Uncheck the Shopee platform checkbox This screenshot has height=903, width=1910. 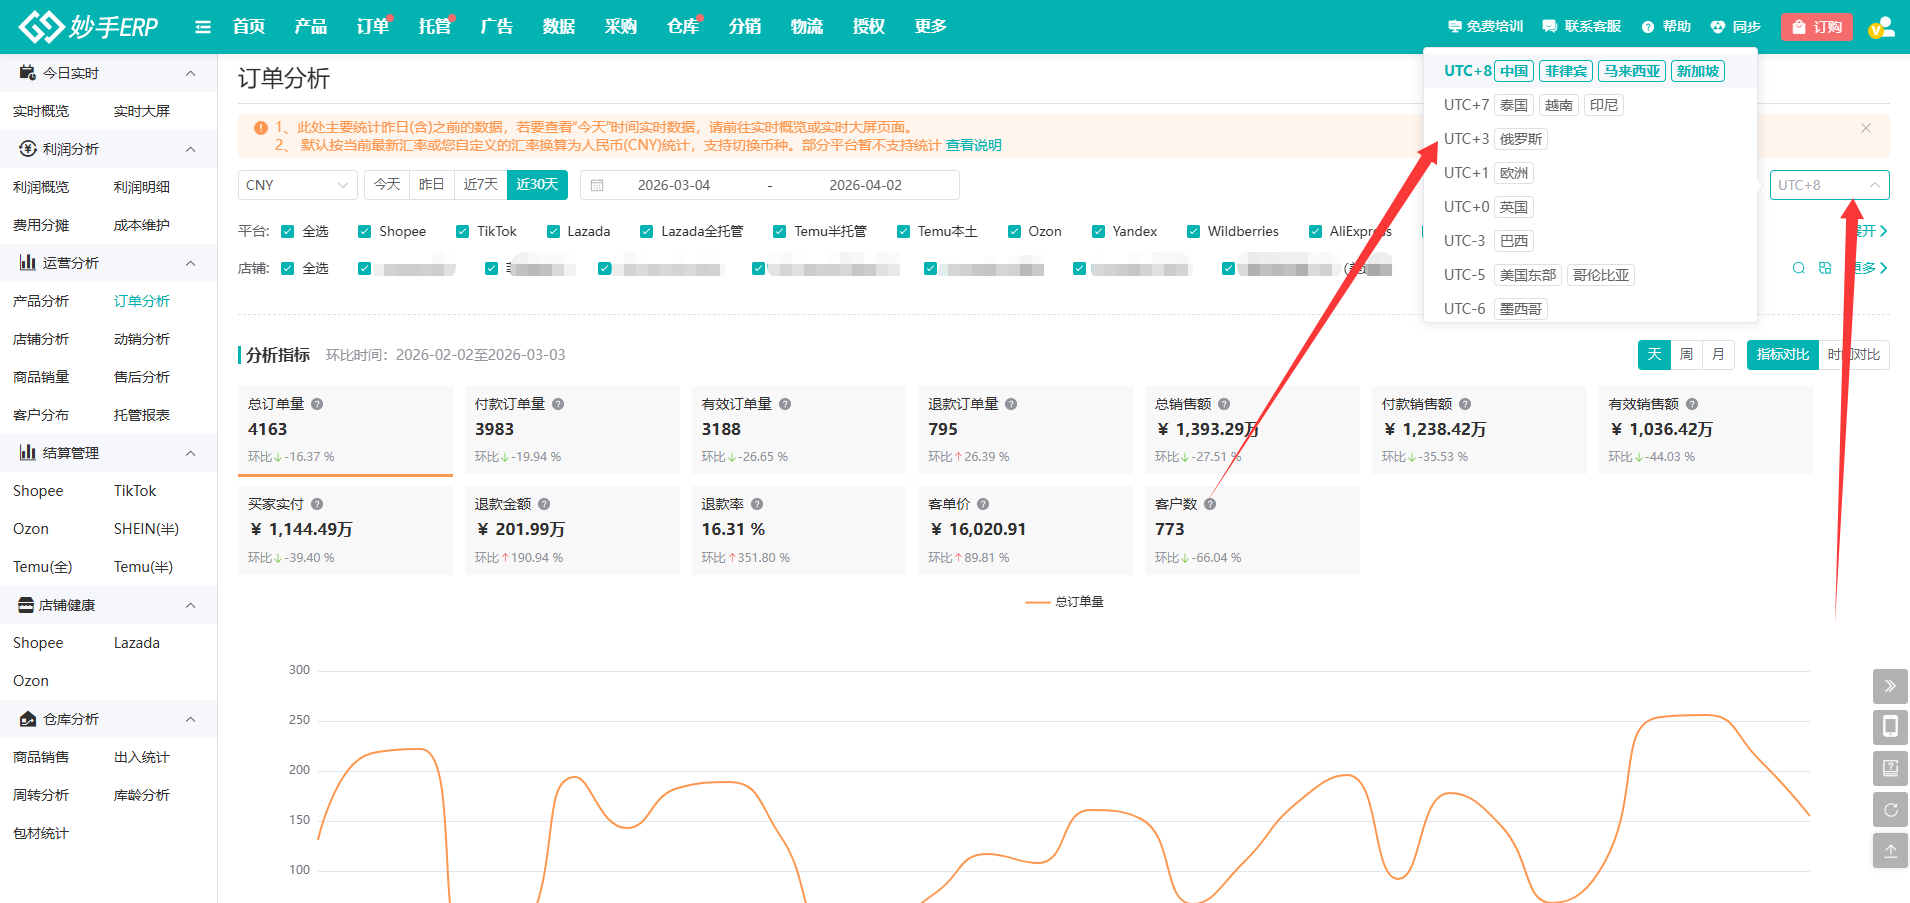point(365,232)
